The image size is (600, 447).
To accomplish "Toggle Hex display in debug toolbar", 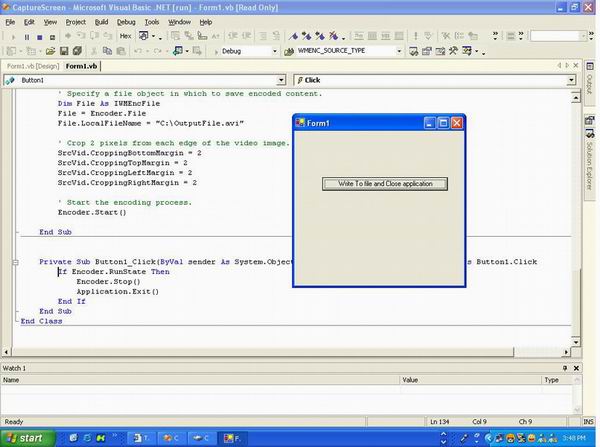I will [125, 36].
